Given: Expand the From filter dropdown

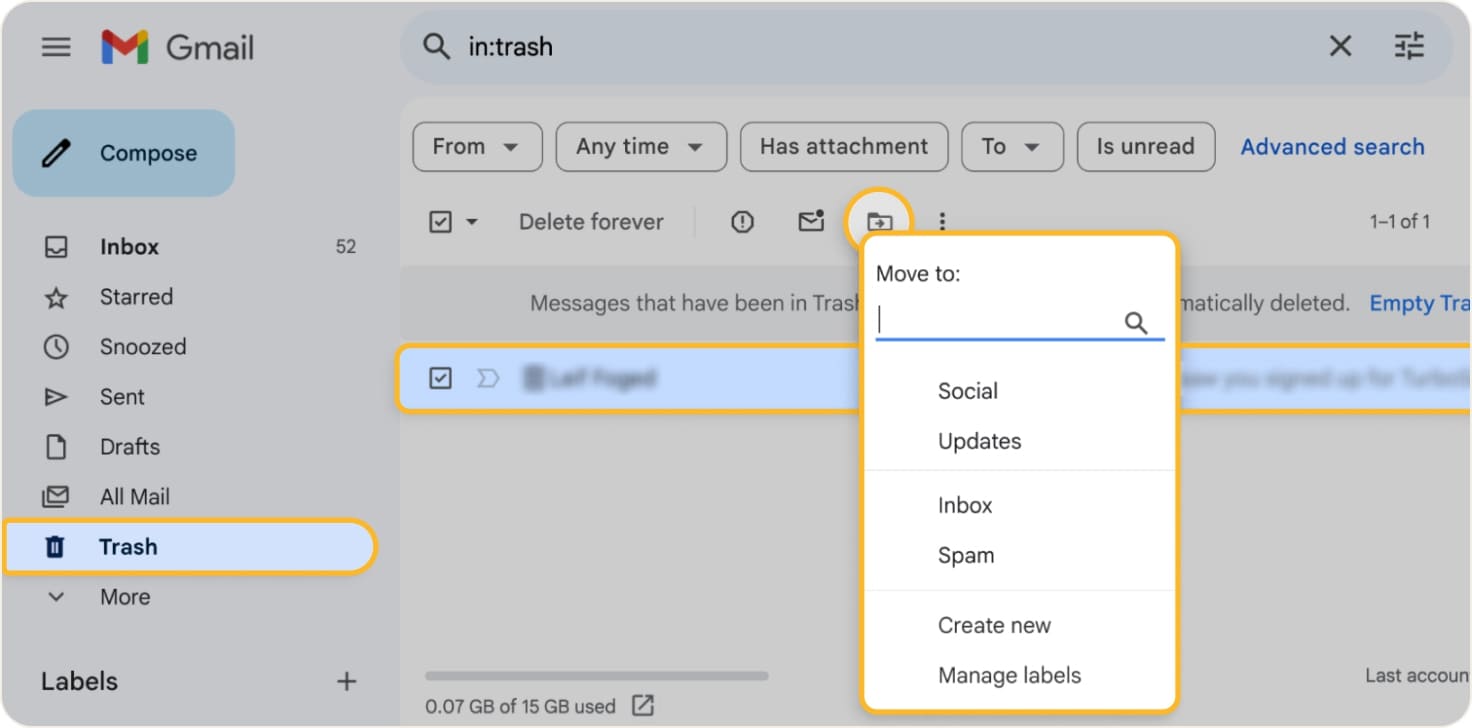Looking at the screenshot, I should (477, 147).
